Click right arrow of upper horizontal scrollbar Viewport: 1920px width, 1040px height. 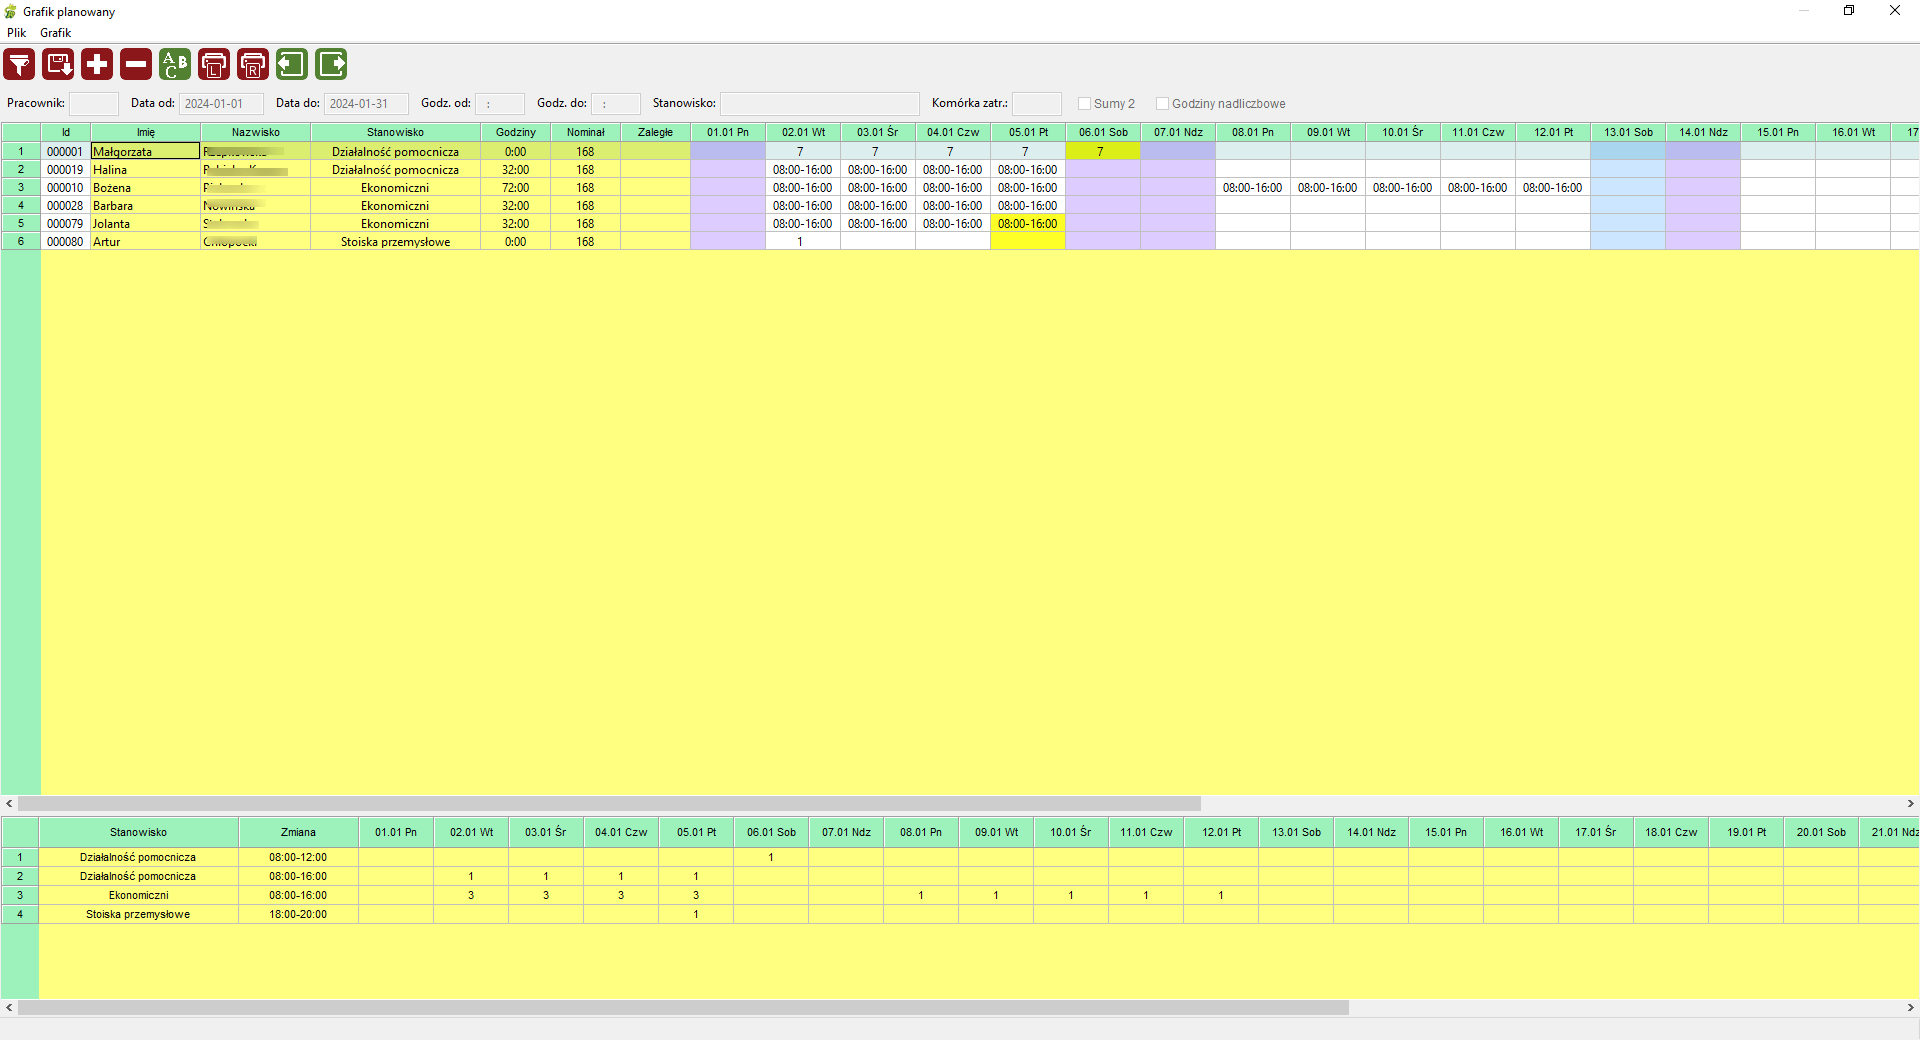coord(1910,804)
